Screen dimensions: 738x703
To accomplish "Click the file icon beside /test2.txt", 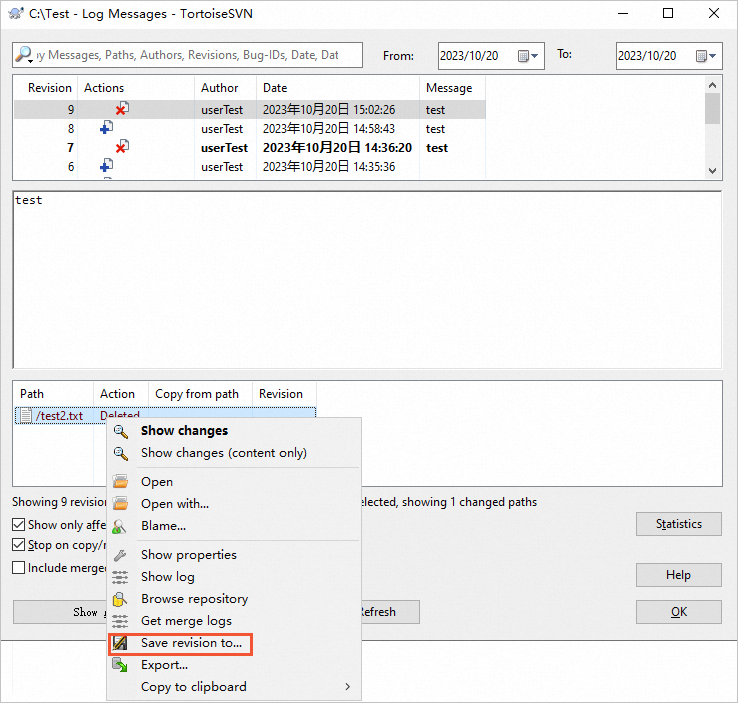I will pyautogui.click(x=26, y=415).
